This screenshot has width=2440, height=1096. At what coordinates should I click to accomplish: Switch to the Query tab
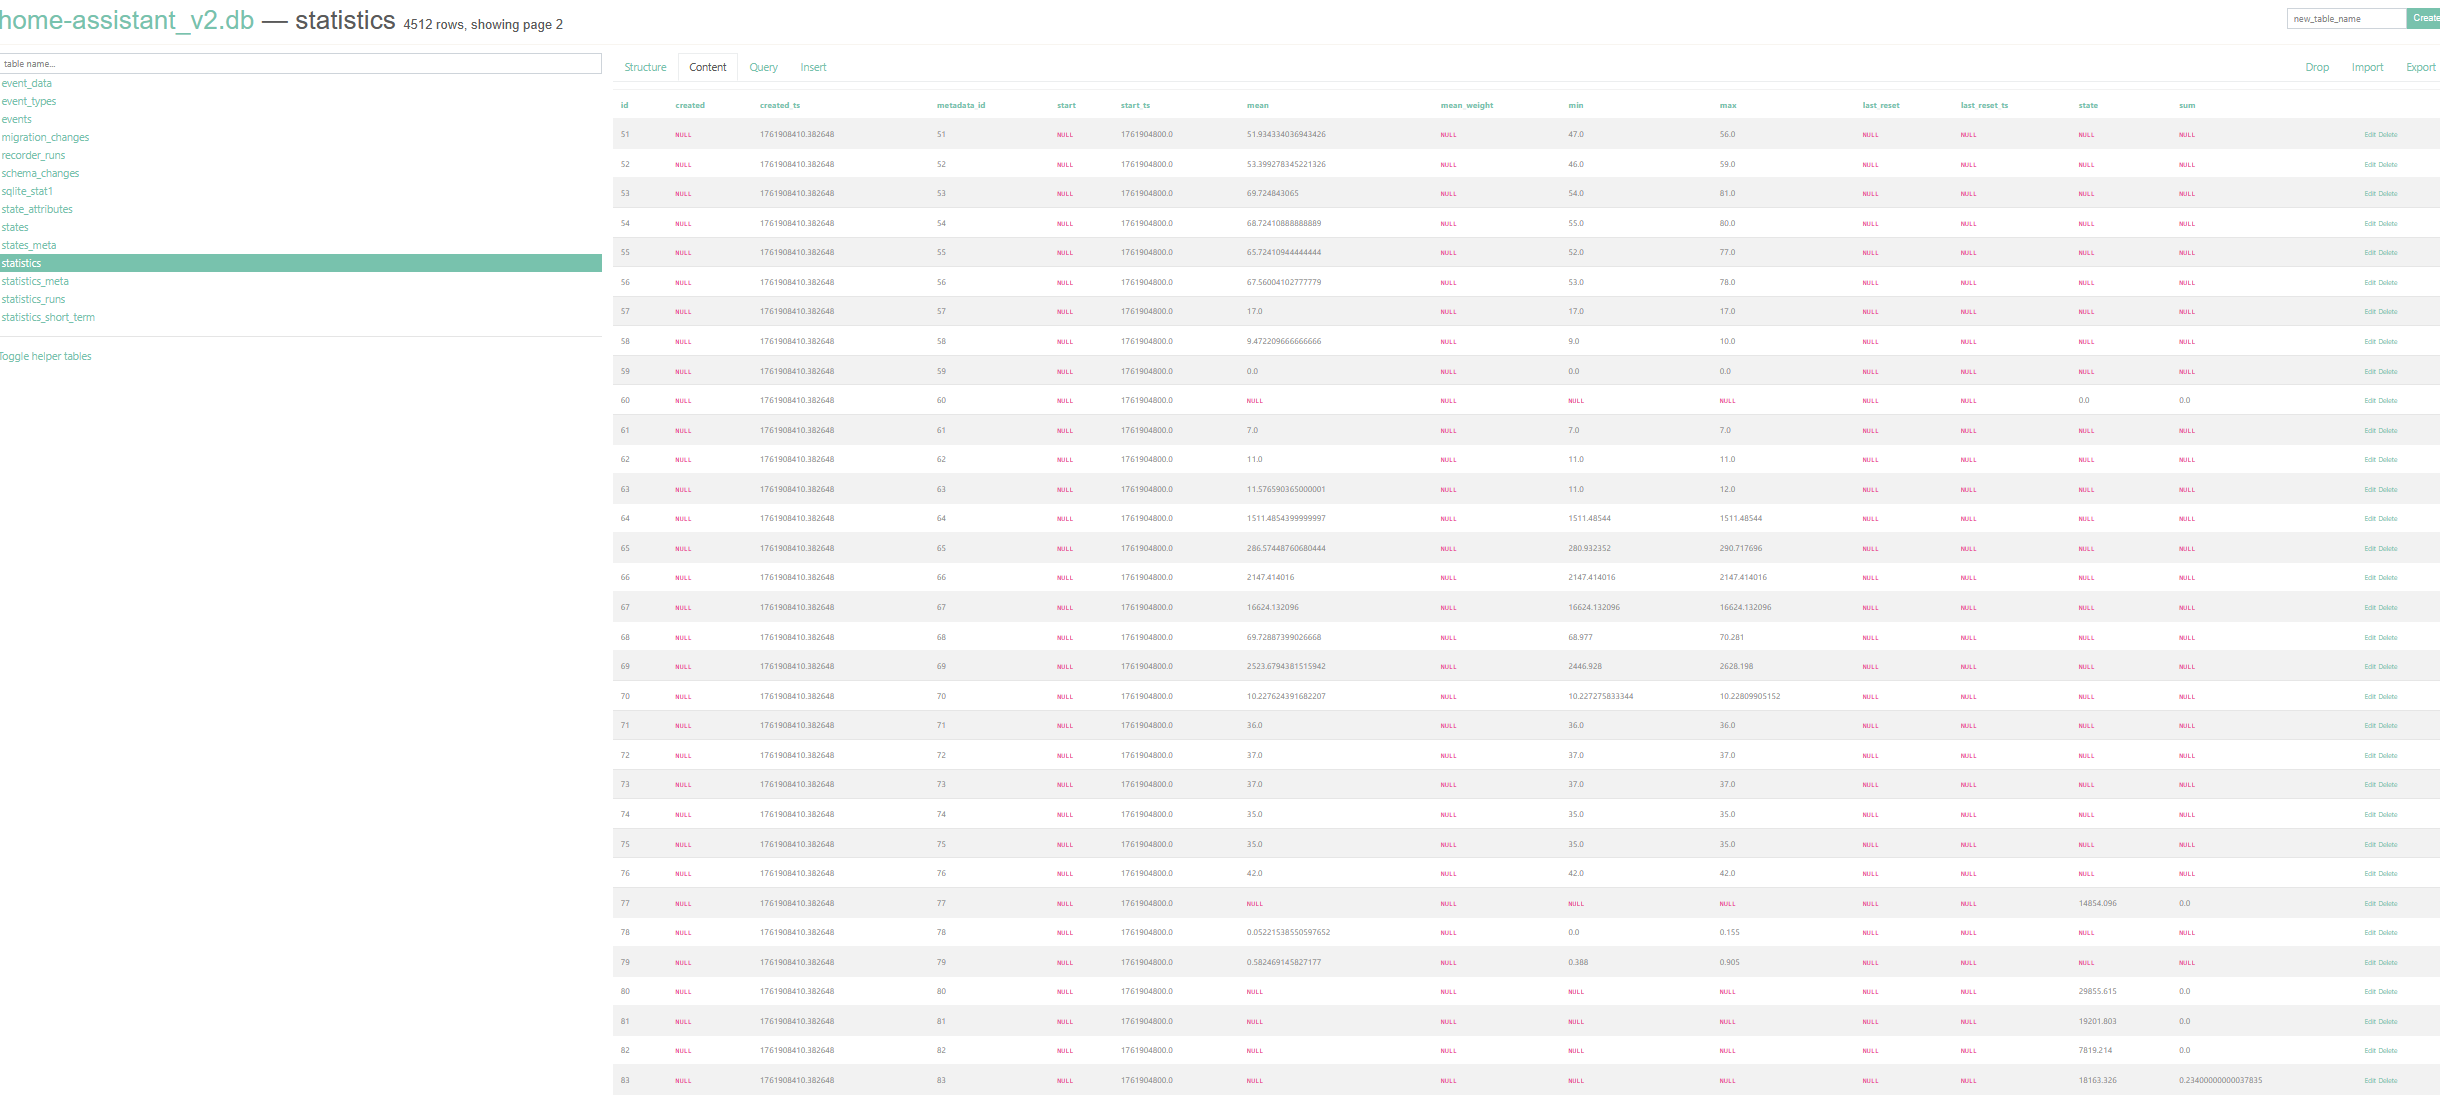coord(763,67)
